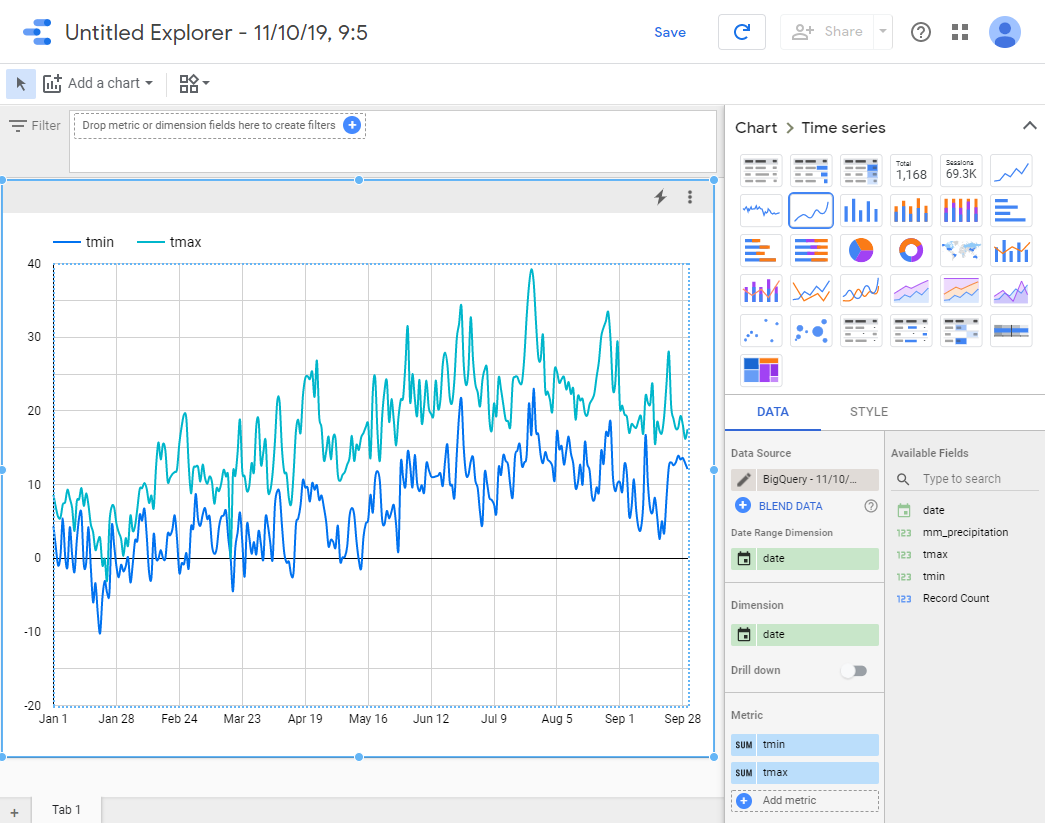Click the drop fields here filter area
This screenshot has width=1045, height=823.
click(x=220, y=125)
